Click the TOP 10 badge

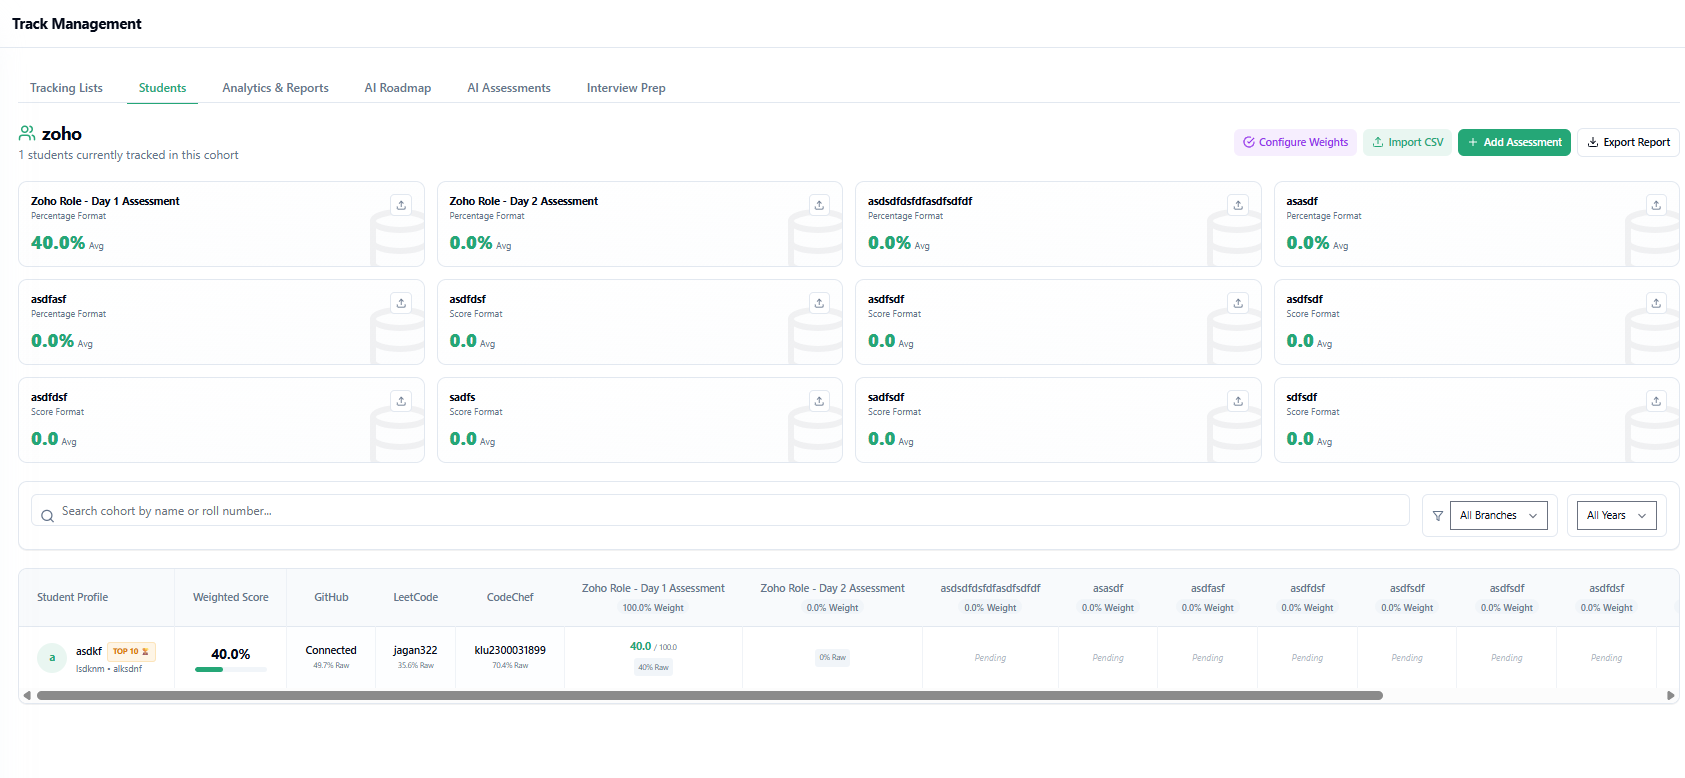tap(131, 651)
